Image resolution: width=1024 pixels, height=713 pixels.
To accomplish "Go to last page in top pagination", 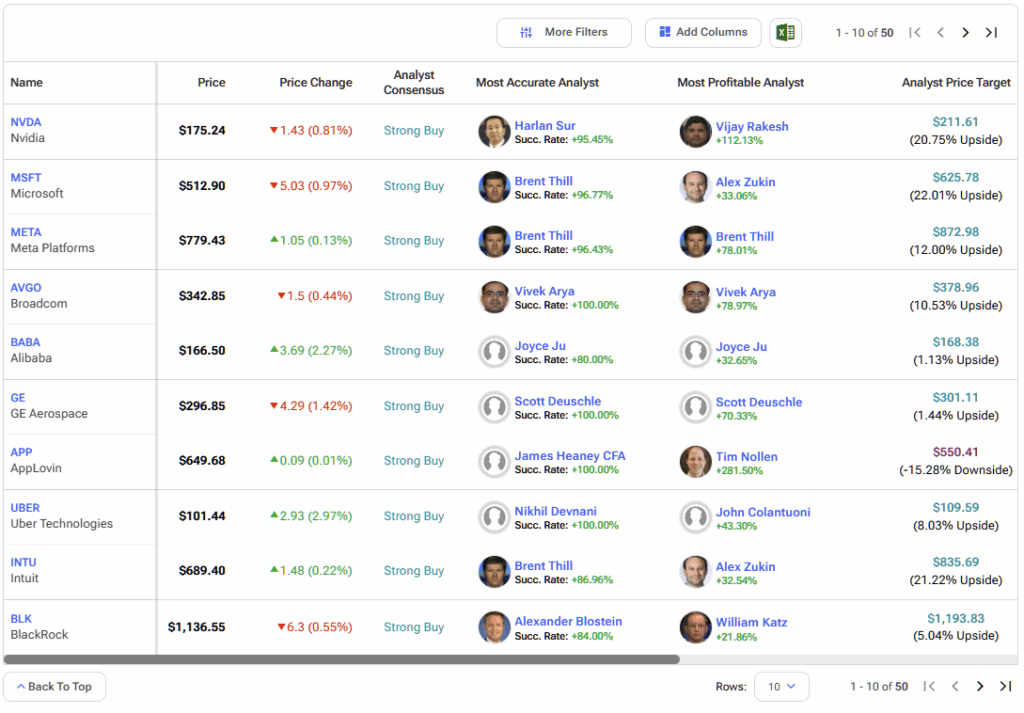I will pyautogui.click(x=991, y=33).
